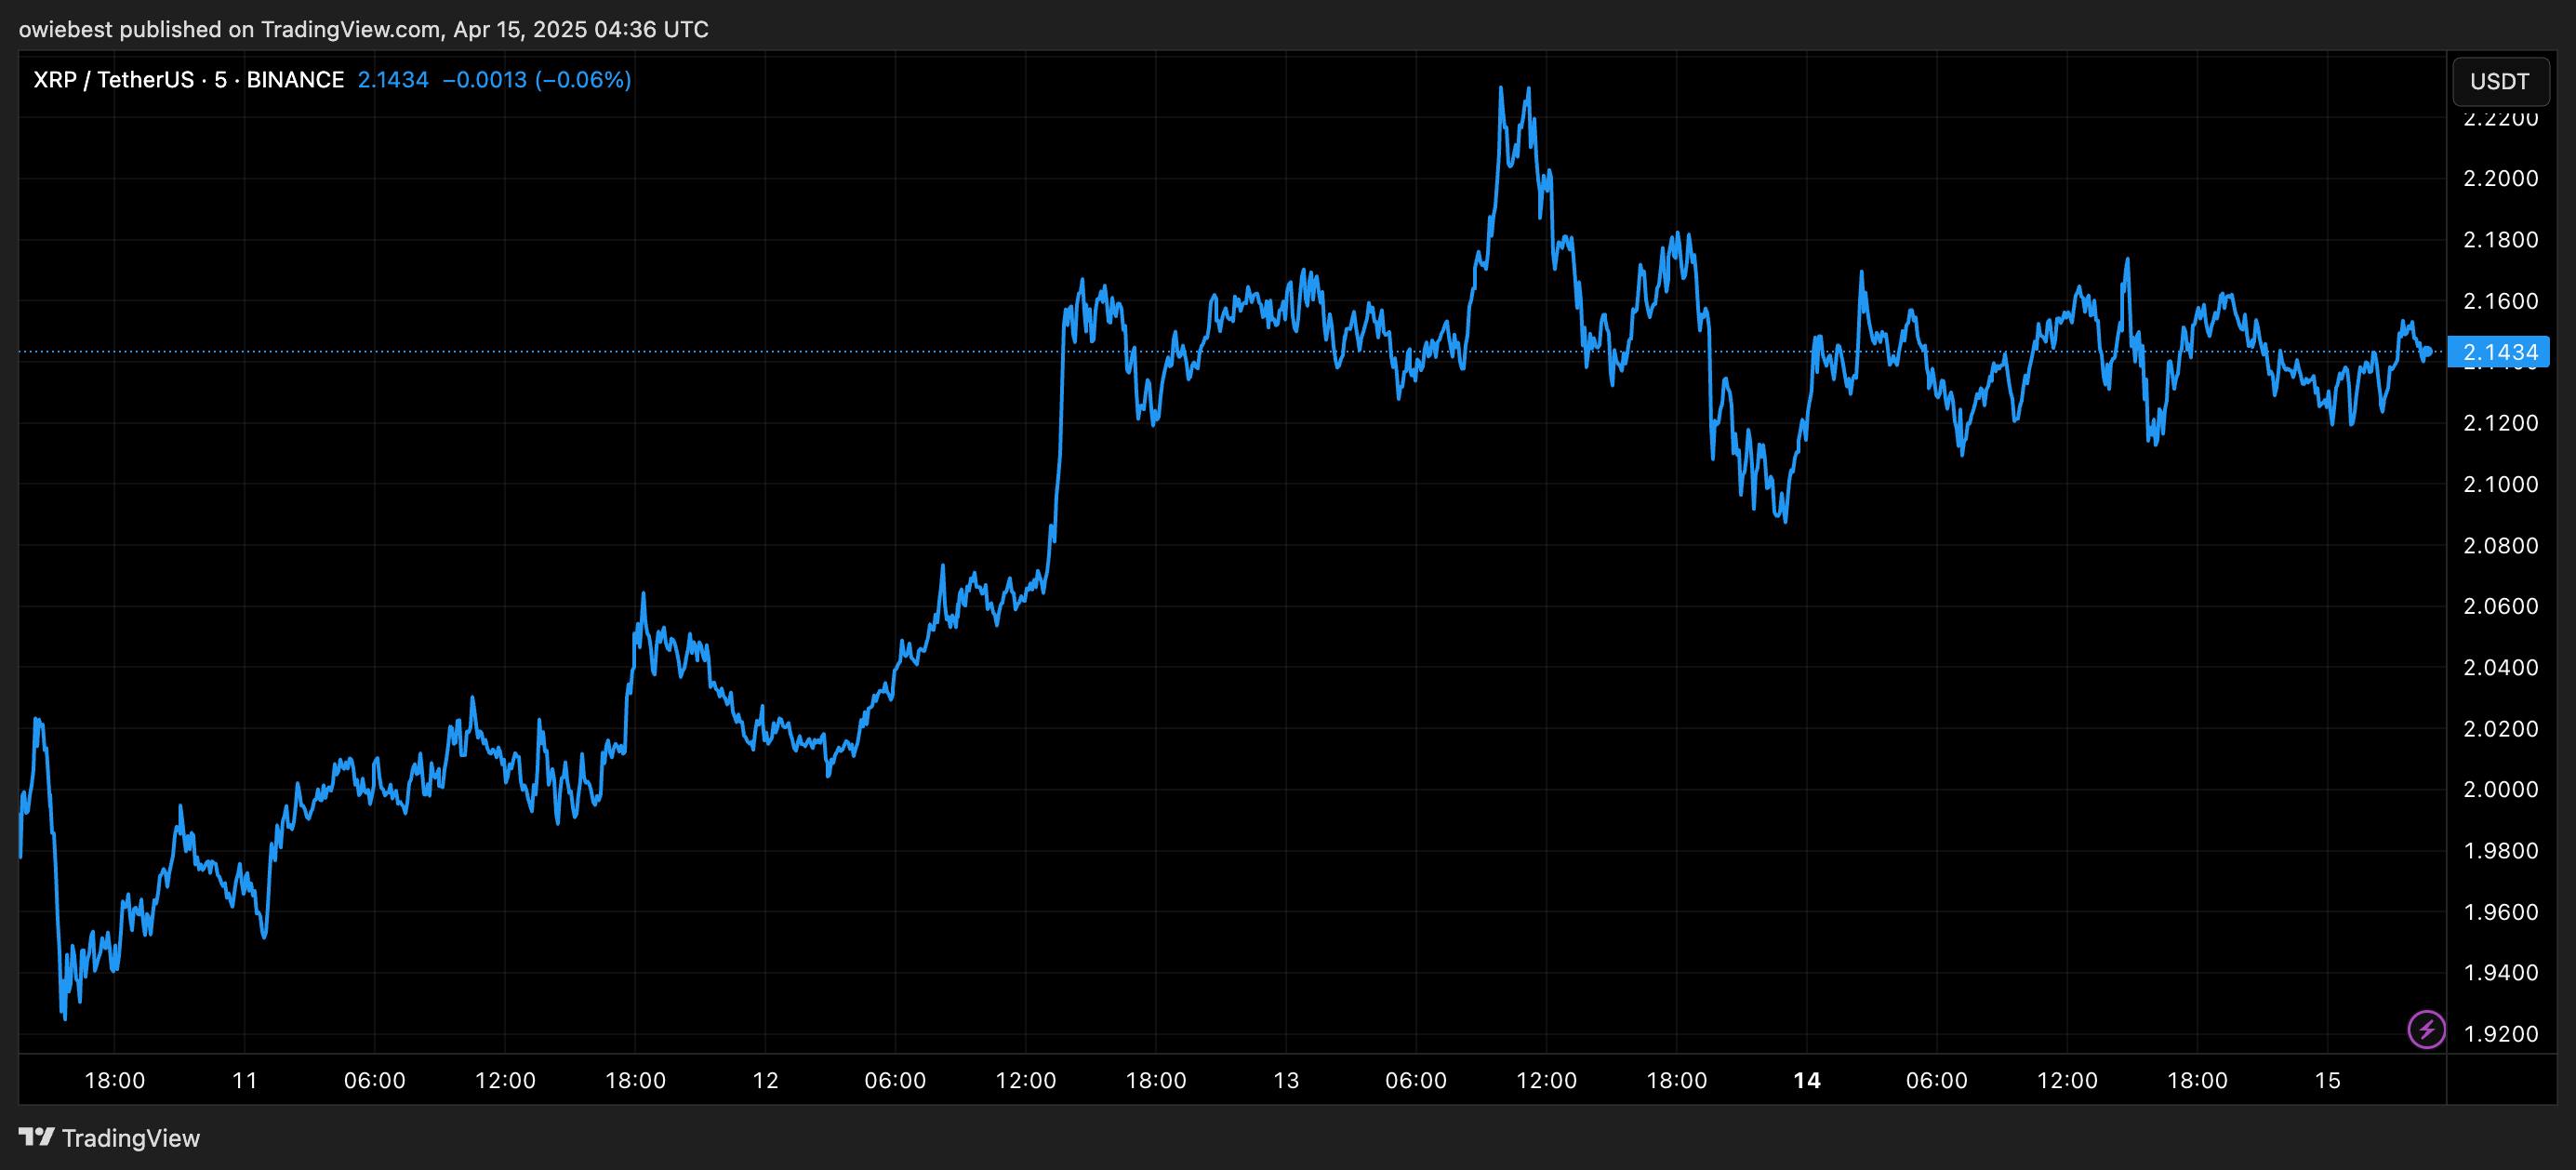Click the blue 2.1434 value in header
2576x1170 pixels.
(x=393, y=80)
